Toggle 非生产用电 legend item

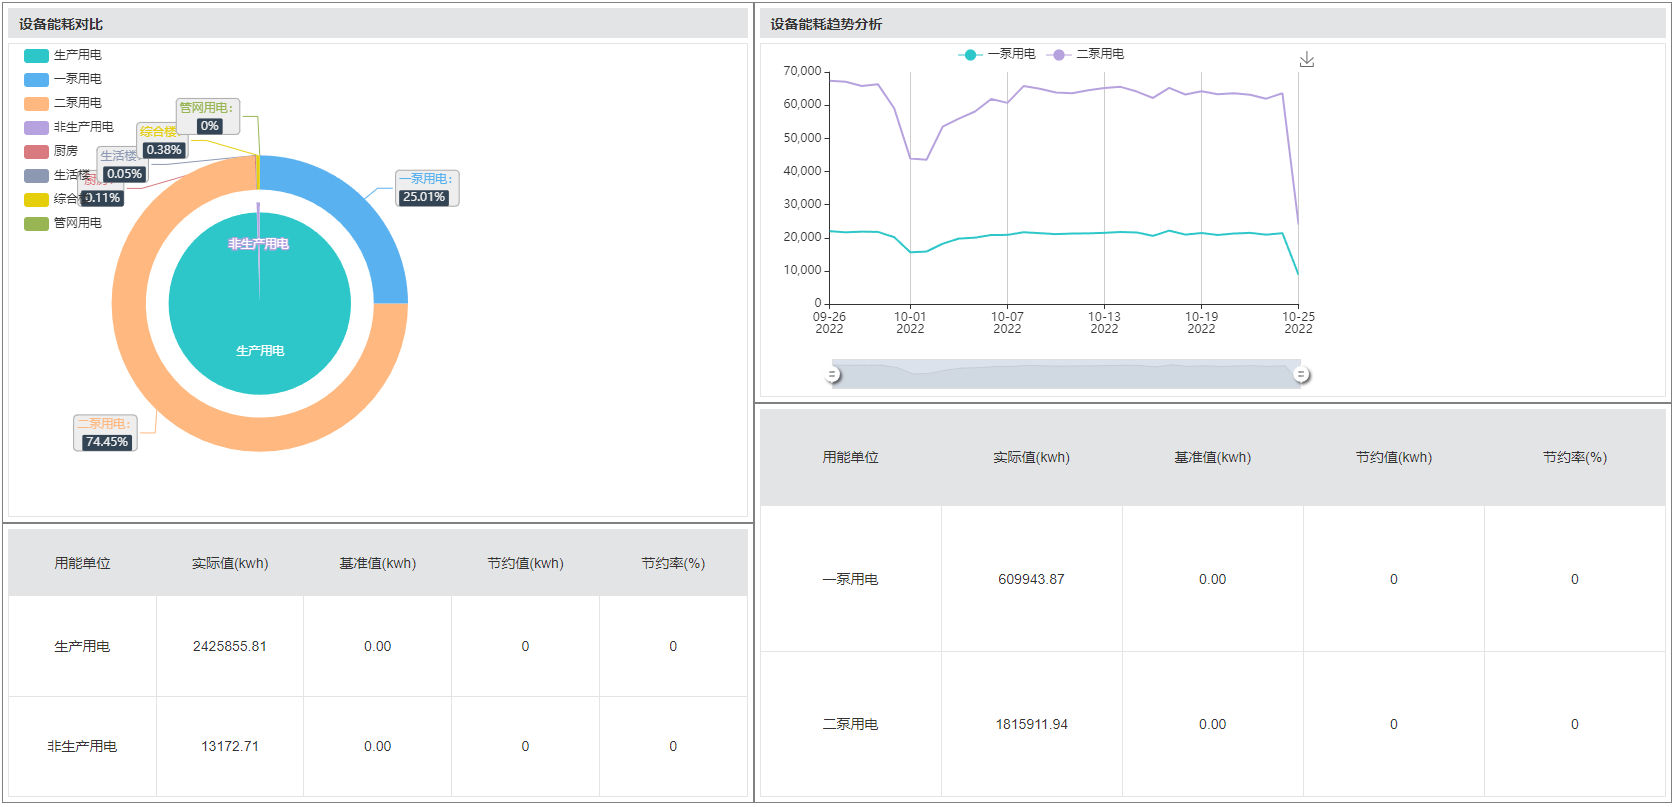coord(69,127)
